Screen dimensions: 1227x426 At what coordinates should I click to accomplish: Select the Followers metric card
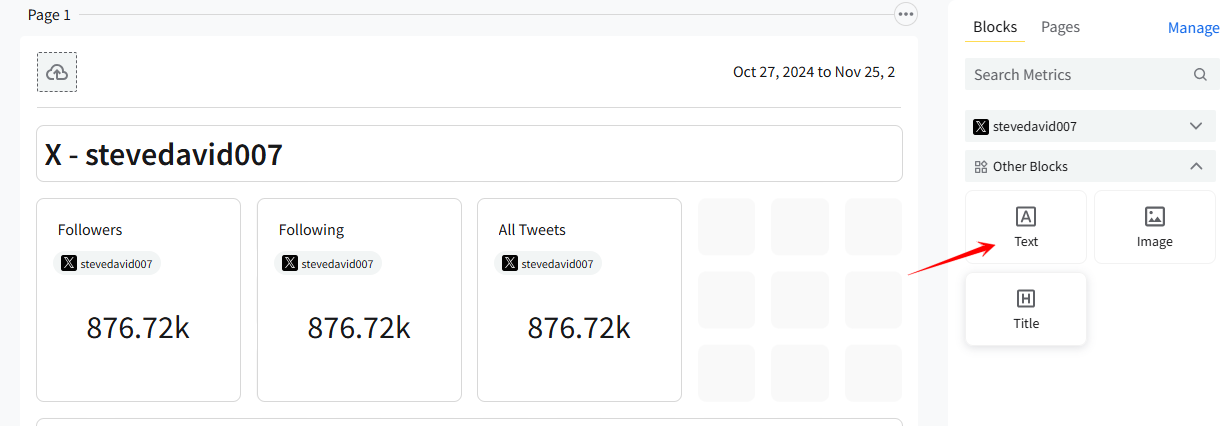(x=138, y=300)
